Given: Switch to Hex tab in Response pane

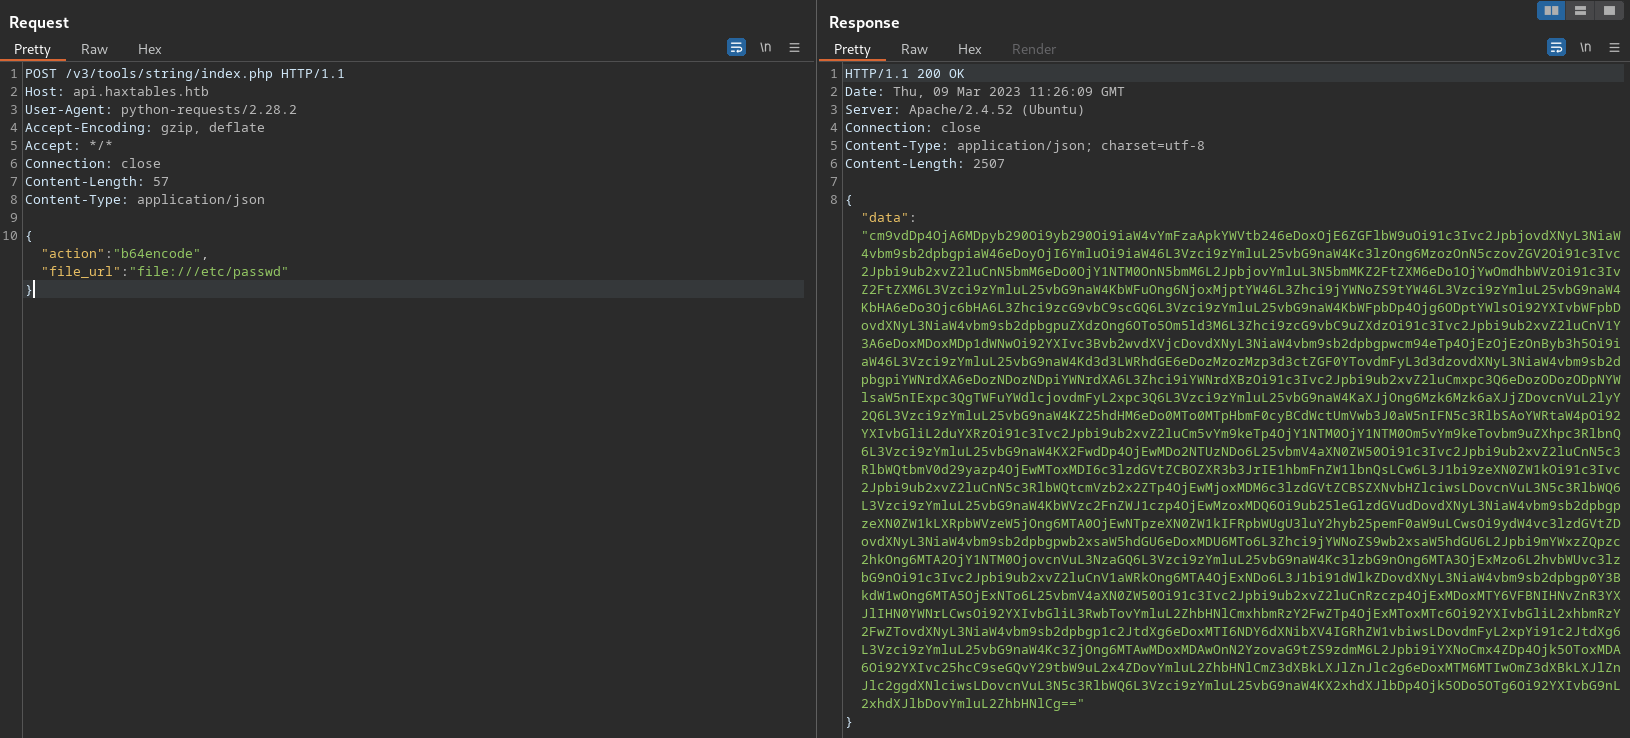Looking at the screenshot, I should pyautogui.click(x=969, y=49).
